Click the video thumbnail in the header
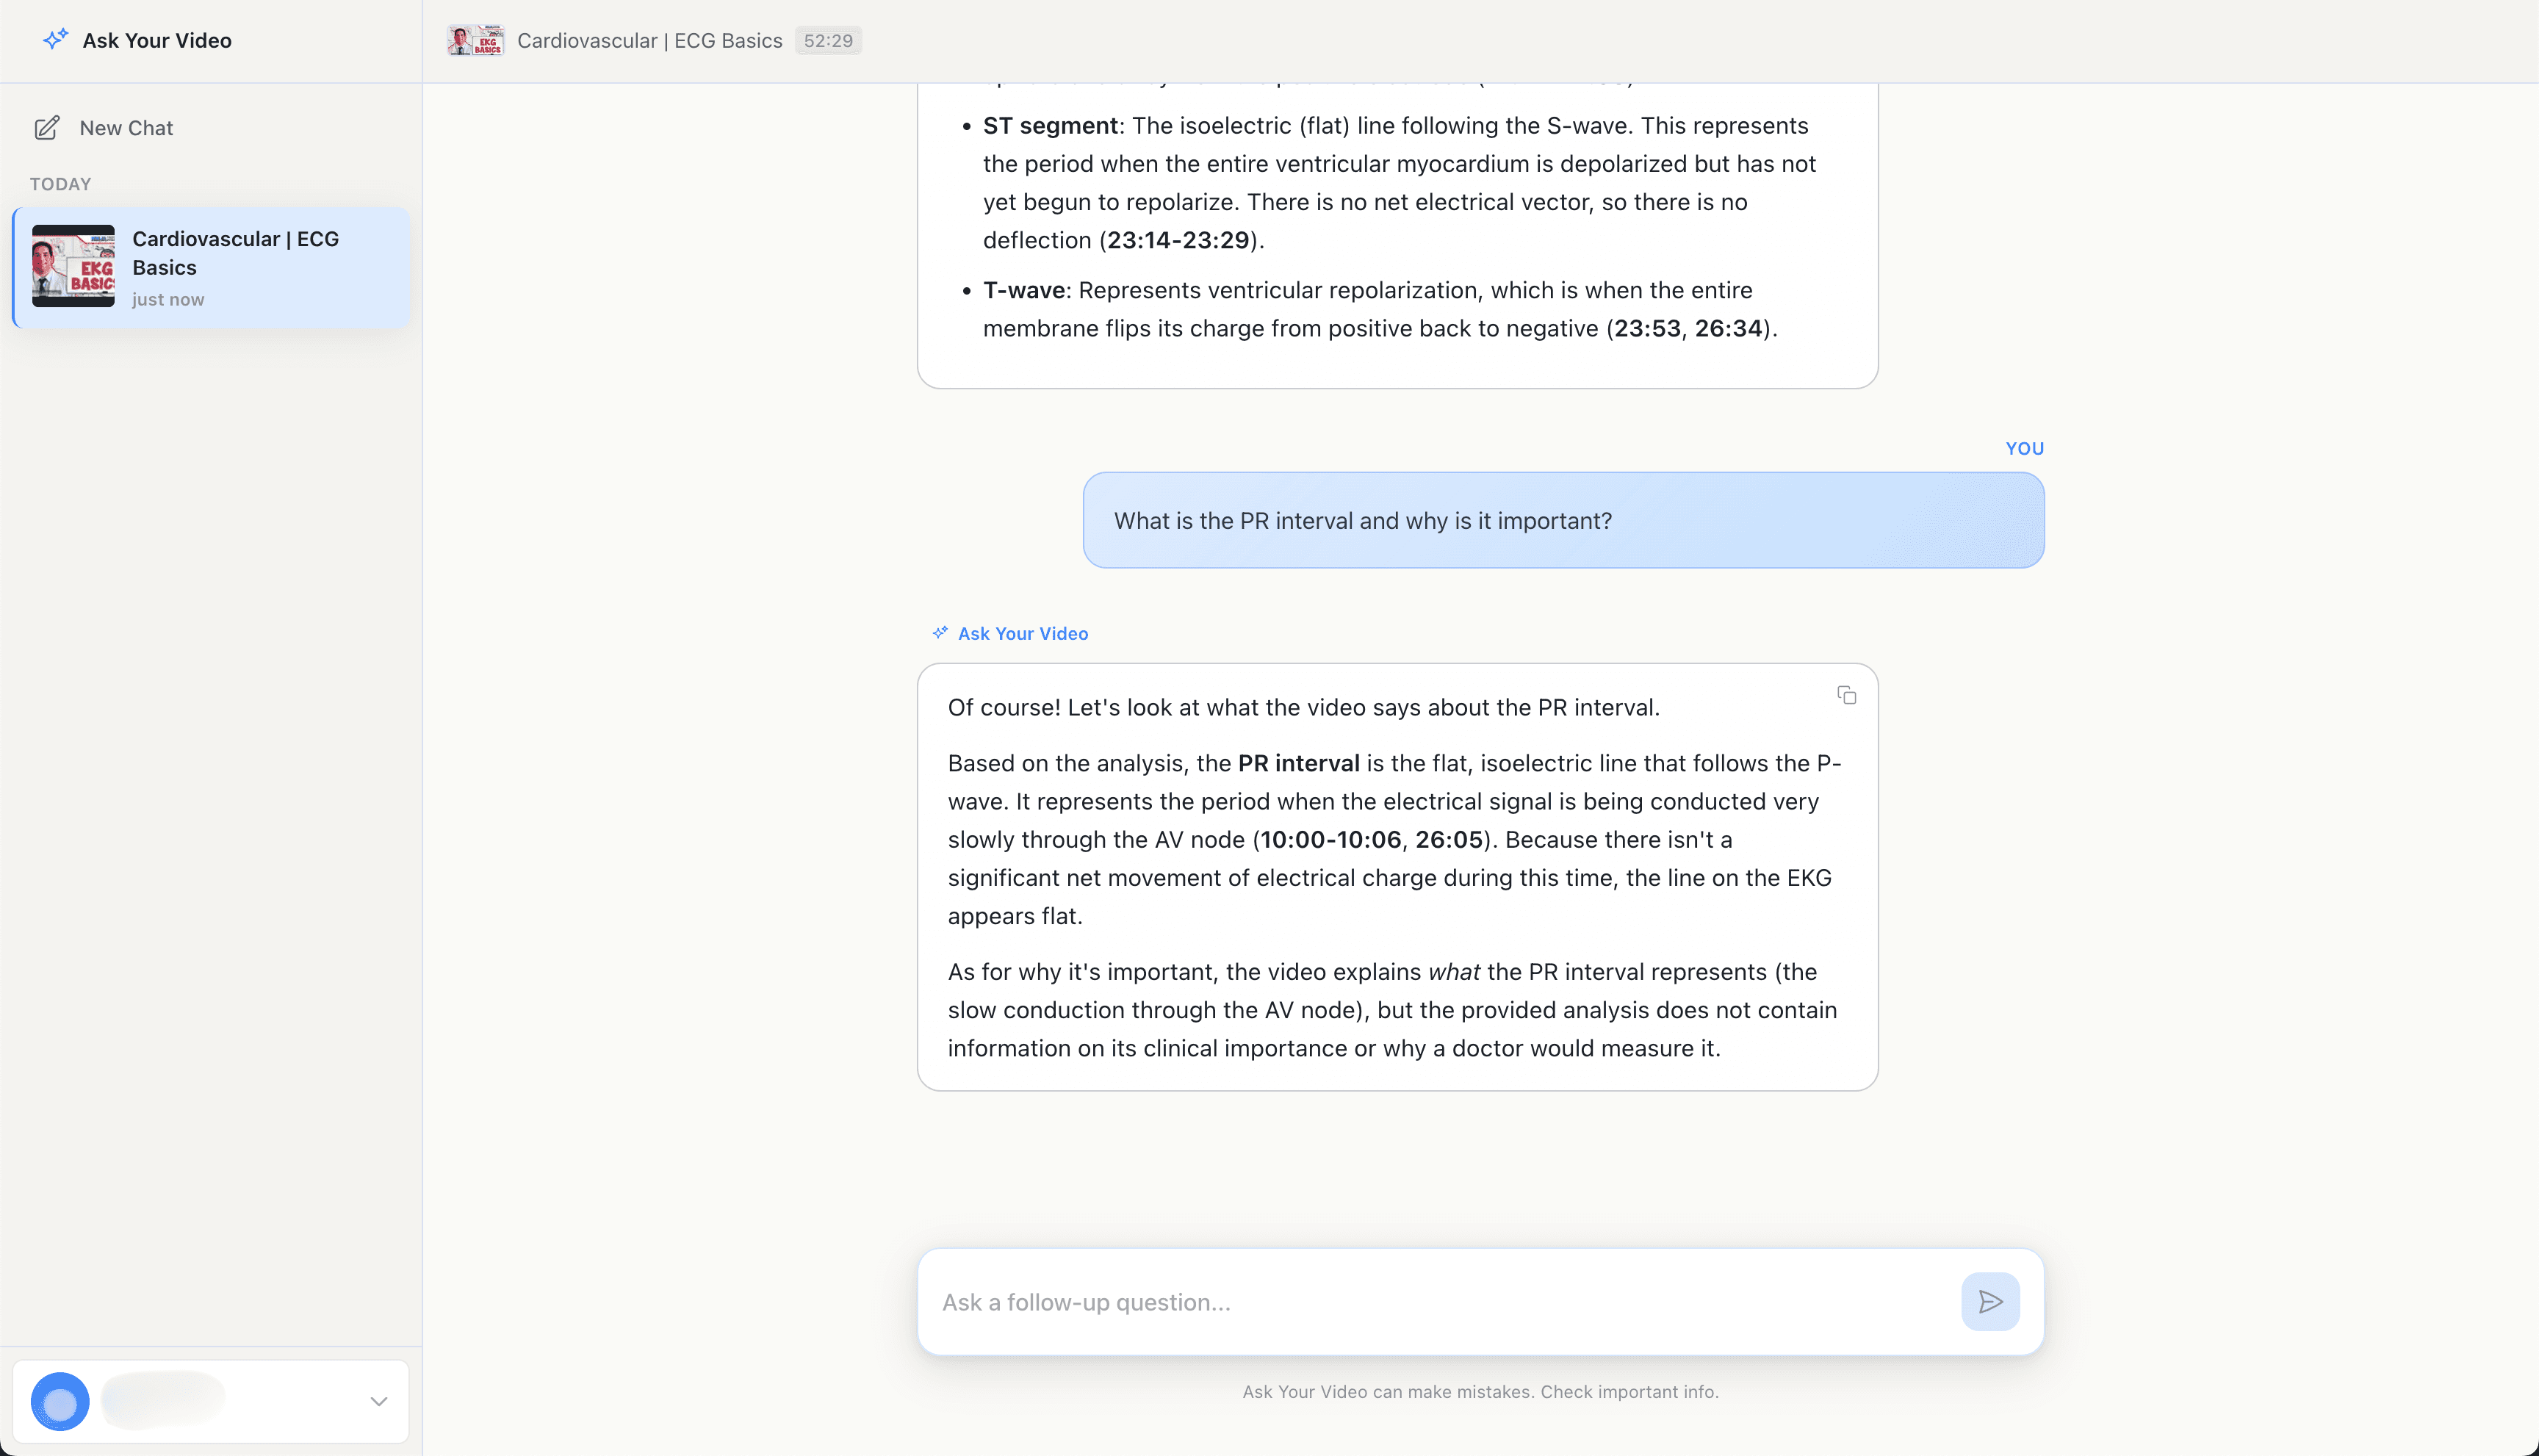The image size is (2539, 1456). (x=475, y=41)
